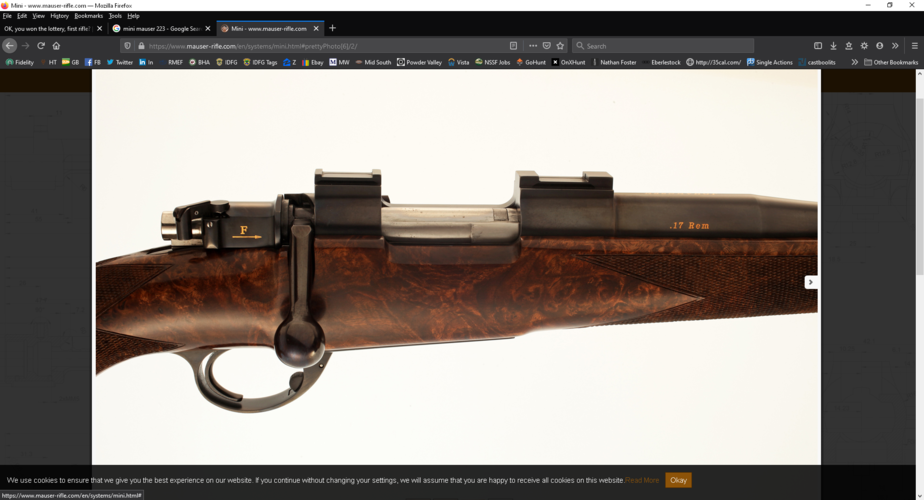The image size is (924, 500).
Task: Save page to Pocket
Action: pyautogui.click(x=546, y=46)
